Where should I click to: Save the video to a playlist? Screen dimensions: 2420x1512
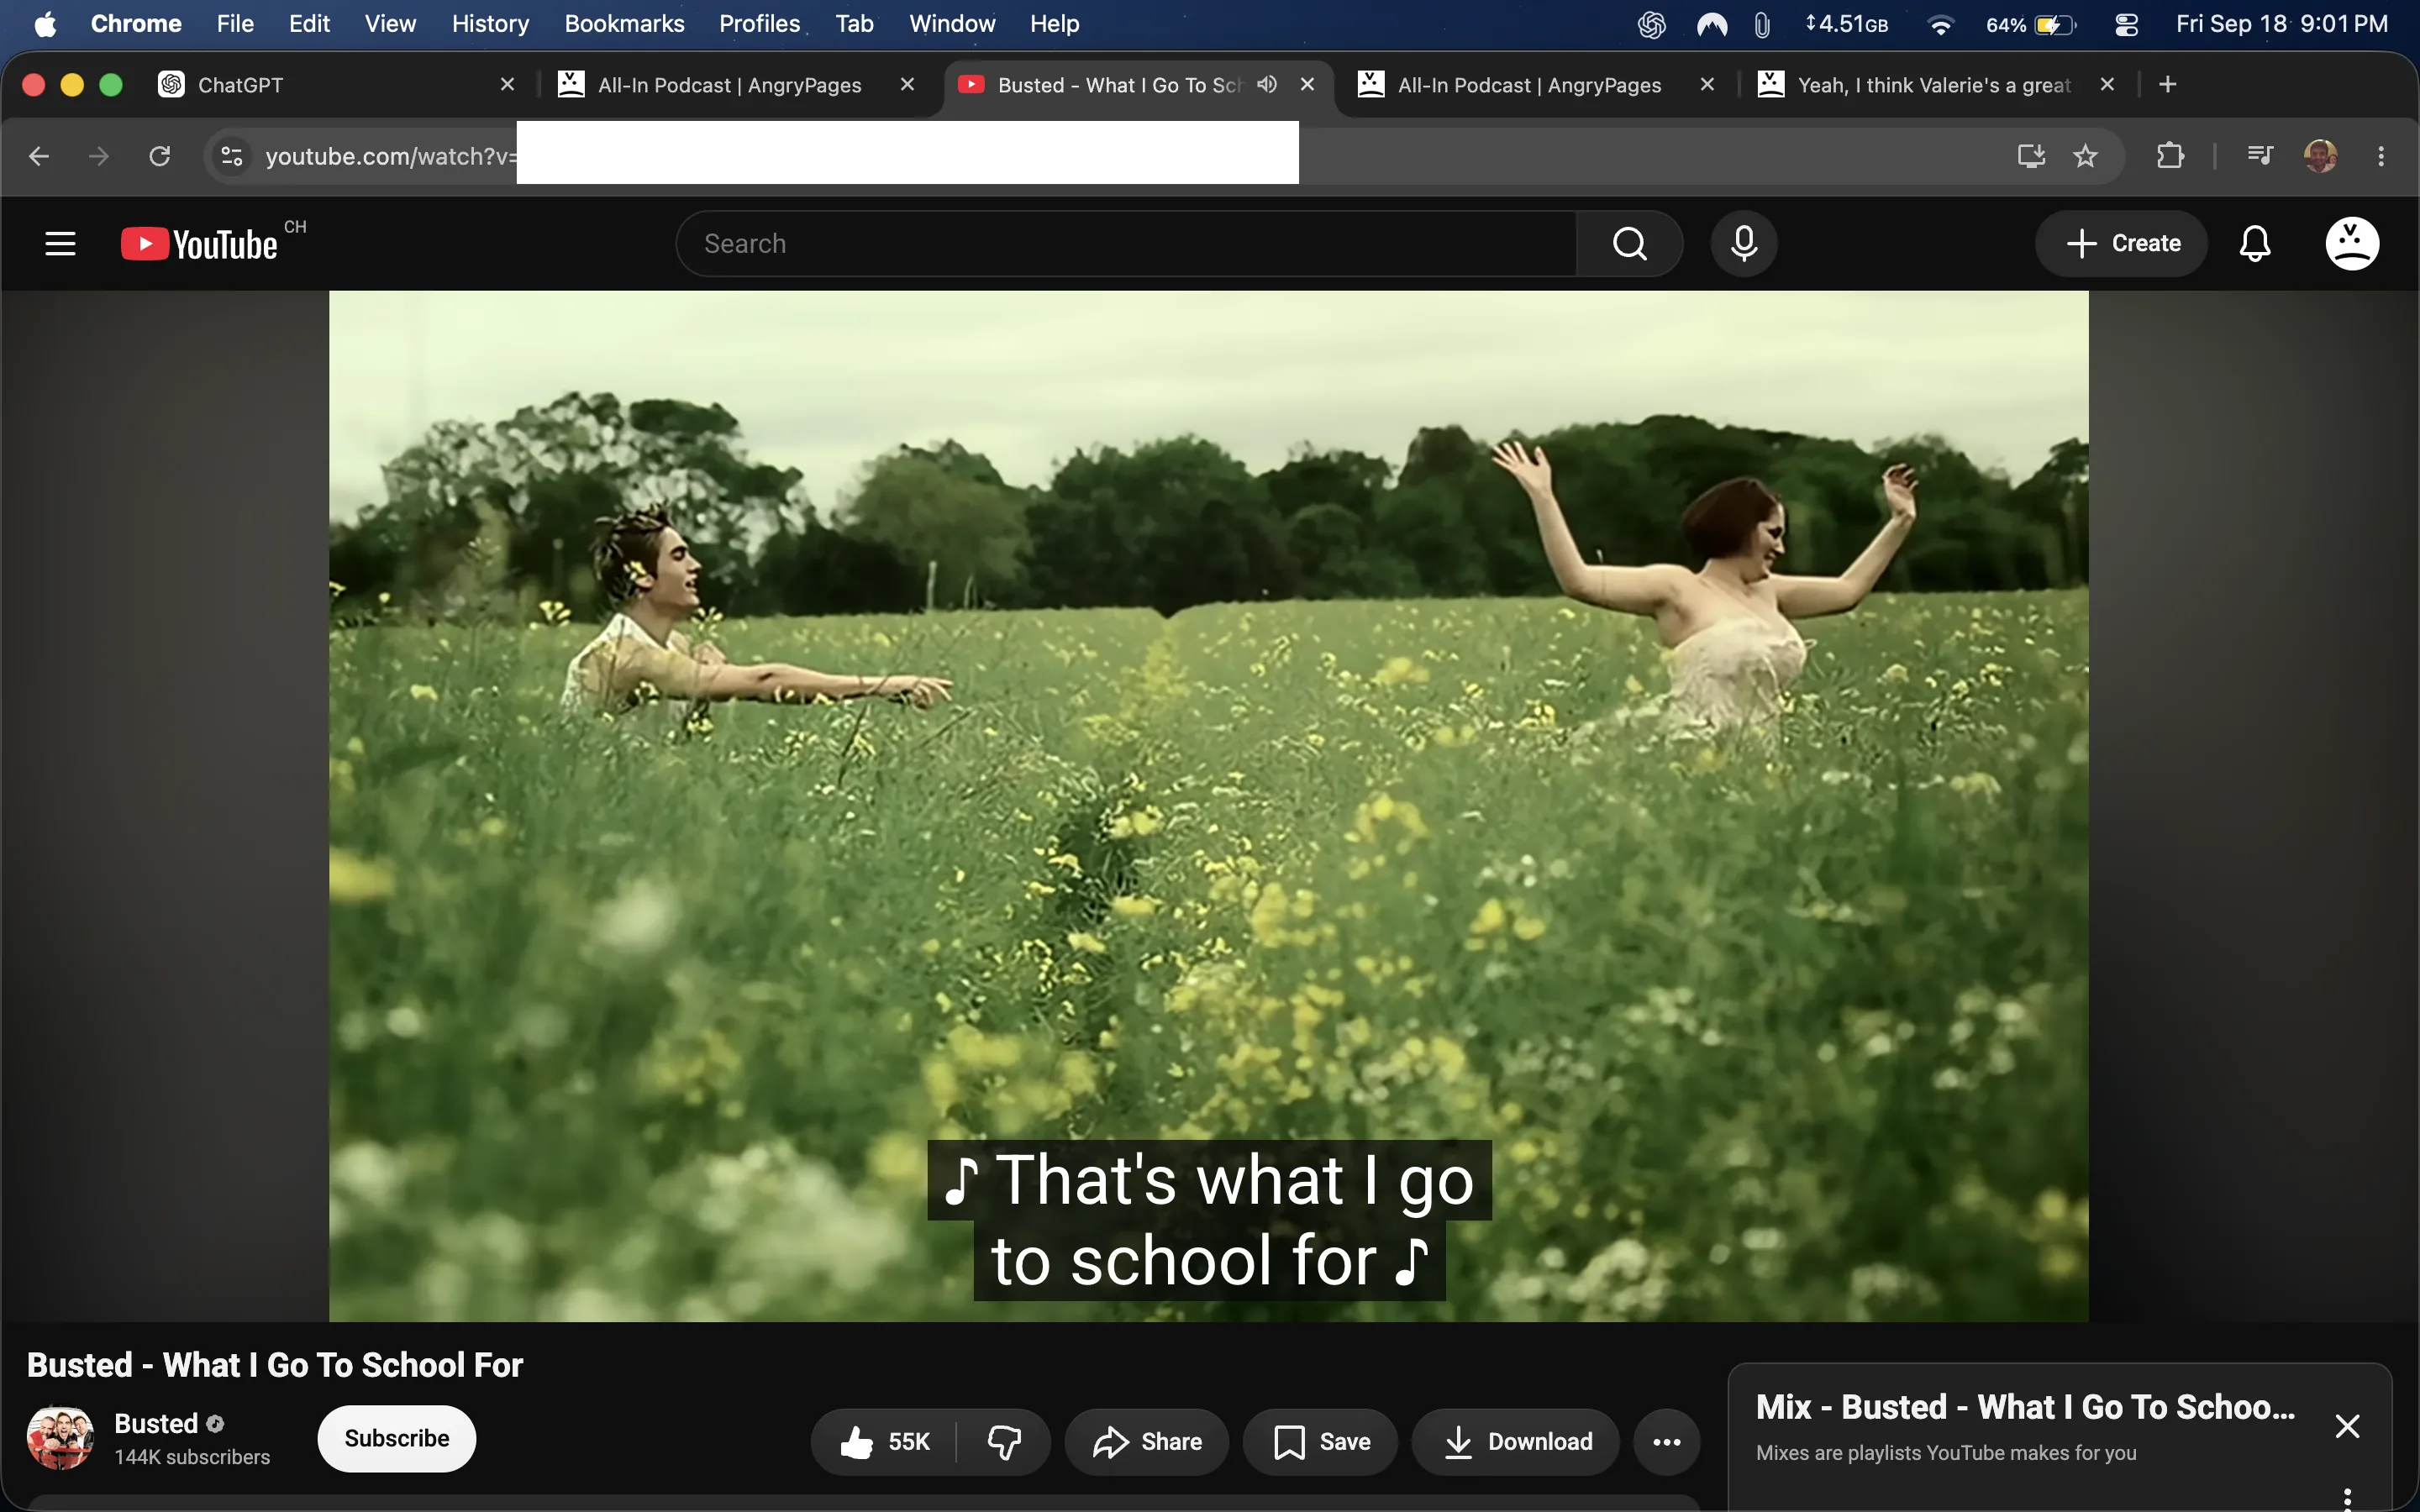1320,1441
